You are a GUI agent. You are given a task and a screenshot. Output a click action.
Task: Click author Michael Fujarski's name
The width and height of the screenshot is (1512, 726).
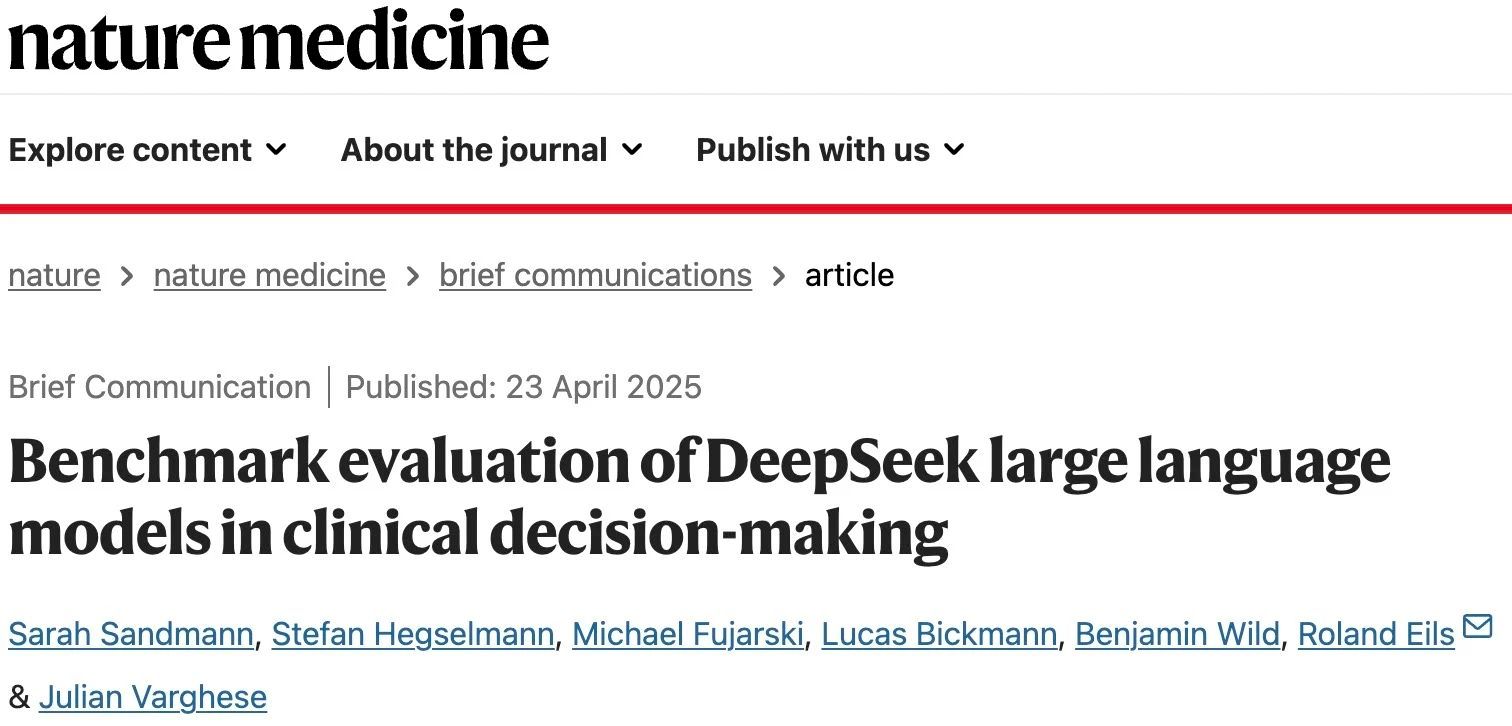688,634
